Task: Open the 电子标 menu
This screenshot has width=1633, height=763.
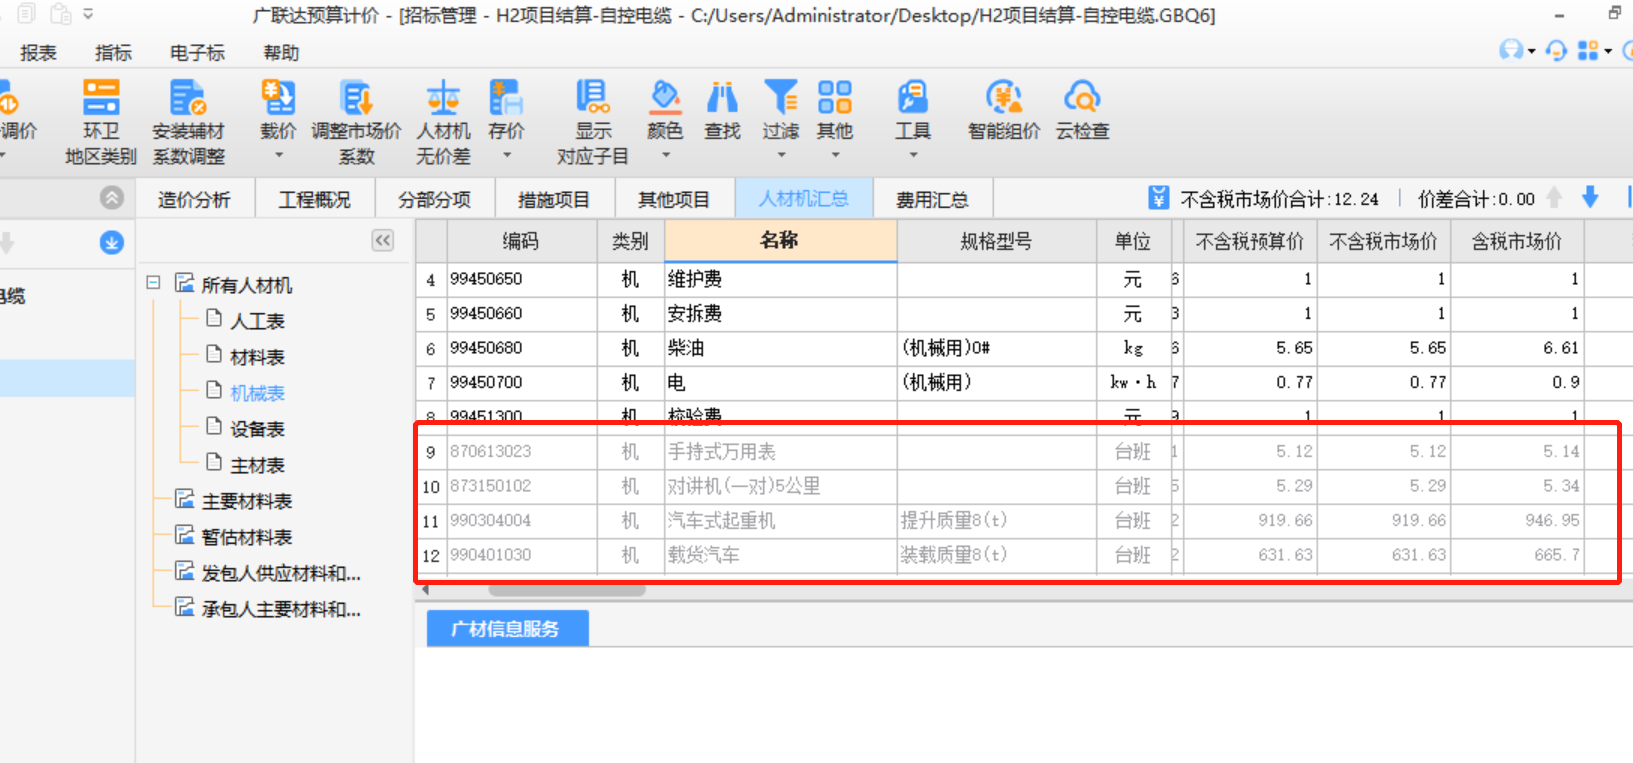Action: tap(197, 53)
